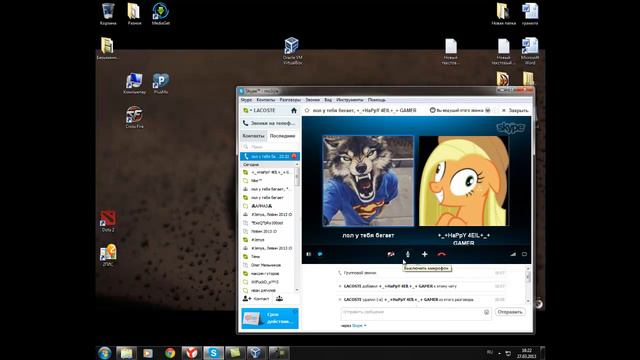Toggle the chat bubble icon in call bar
This screenshot has width=640, height=360.
pos(320,254)
